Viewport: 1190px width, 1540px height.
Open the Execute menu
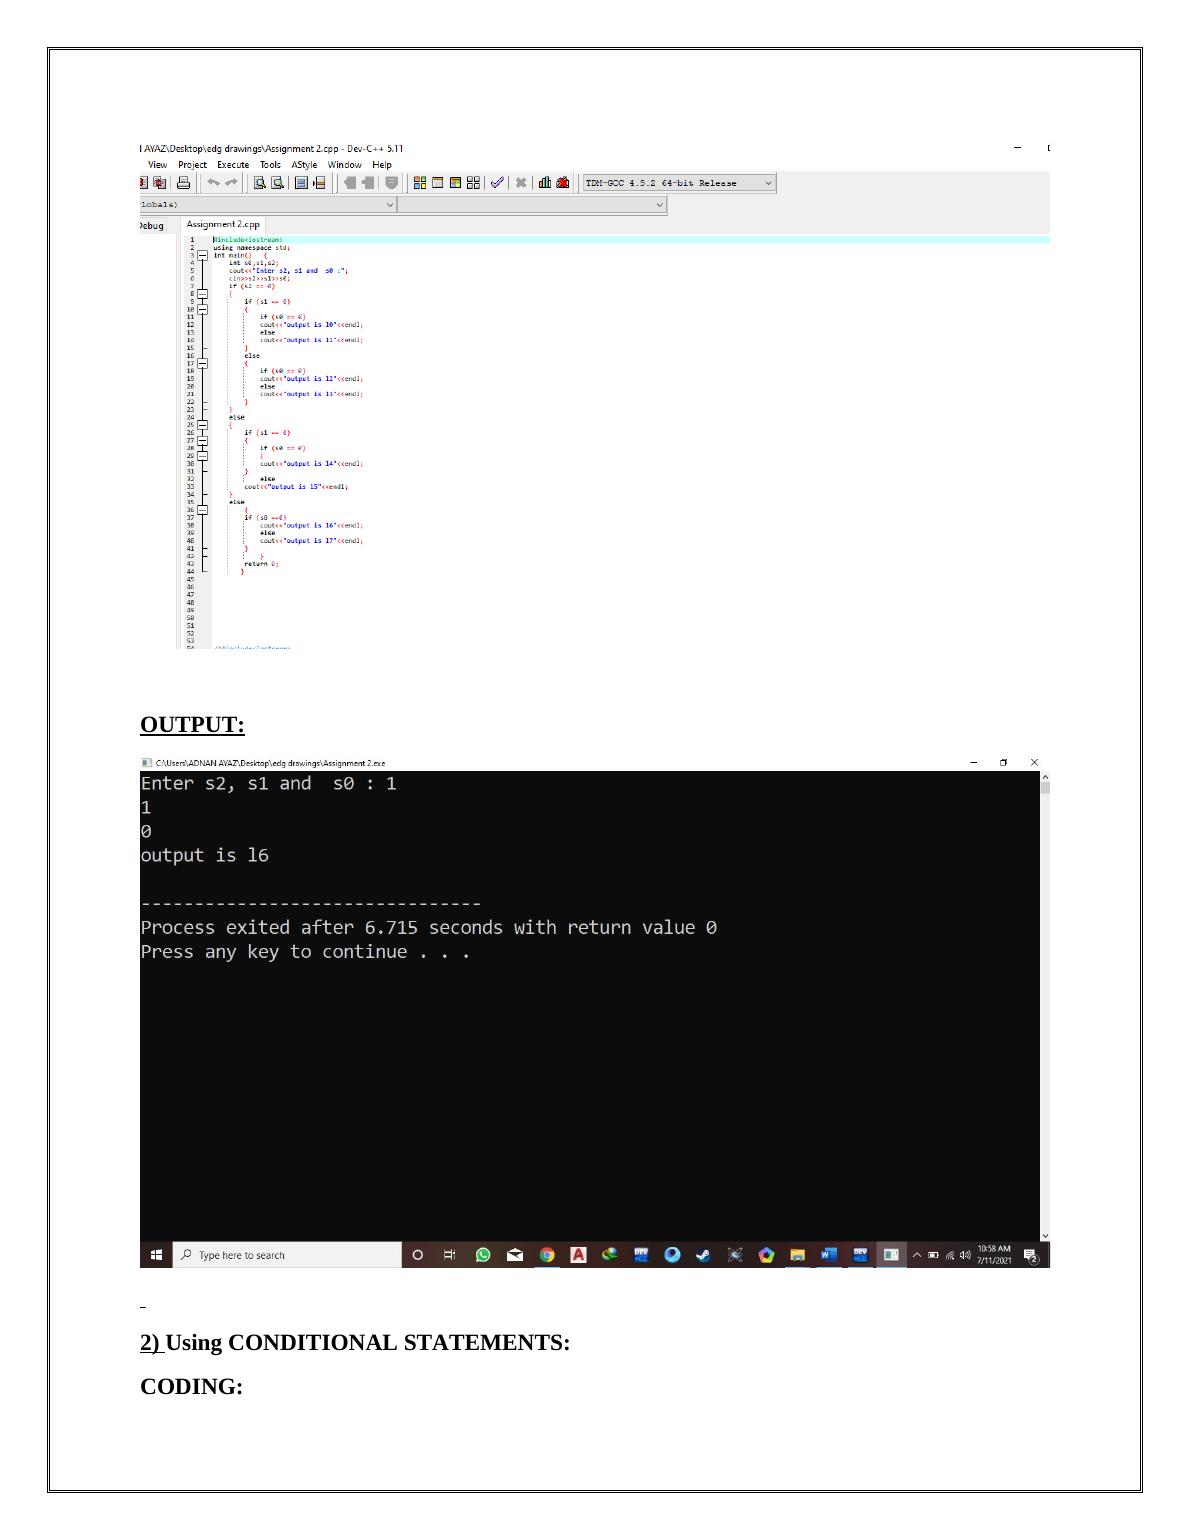(x=233, y=165)
